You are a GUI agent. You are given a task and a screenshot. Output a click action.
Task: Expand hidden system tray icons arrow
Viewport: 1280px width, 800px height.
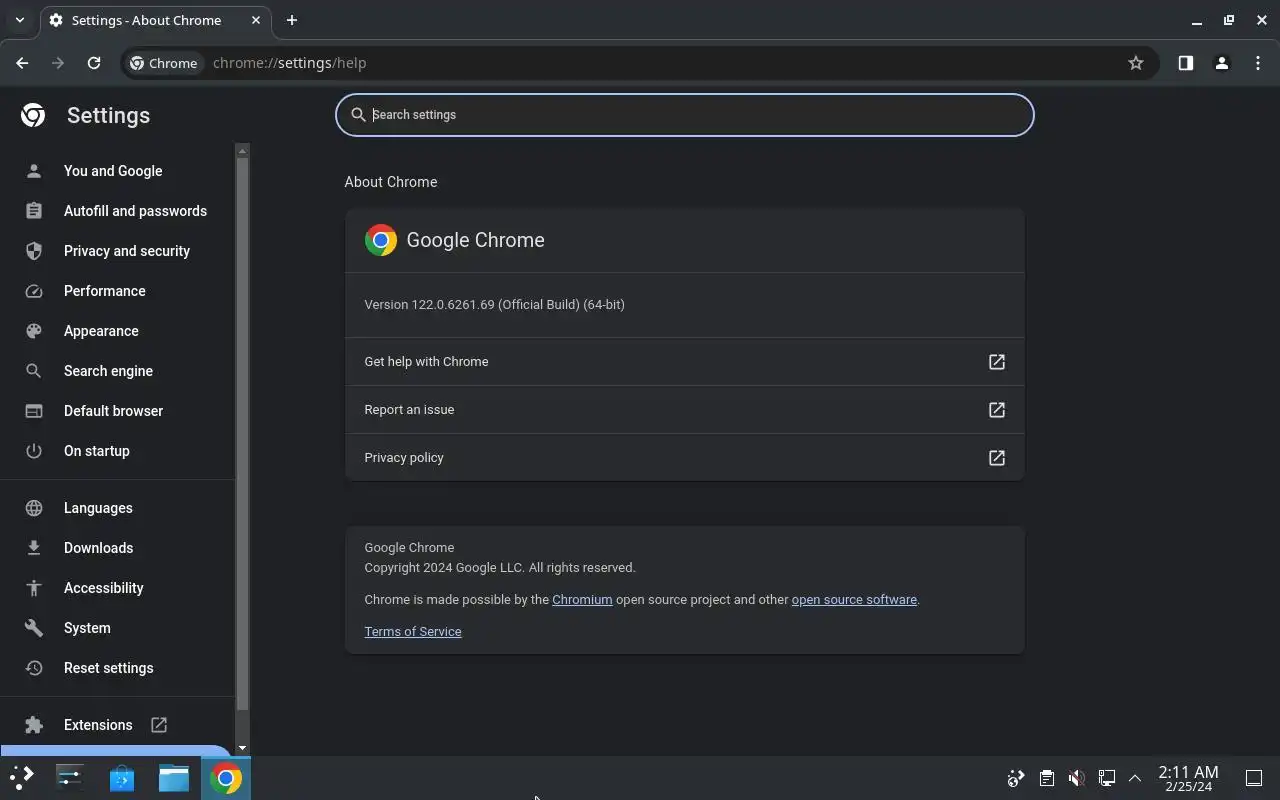[1135, 778]
